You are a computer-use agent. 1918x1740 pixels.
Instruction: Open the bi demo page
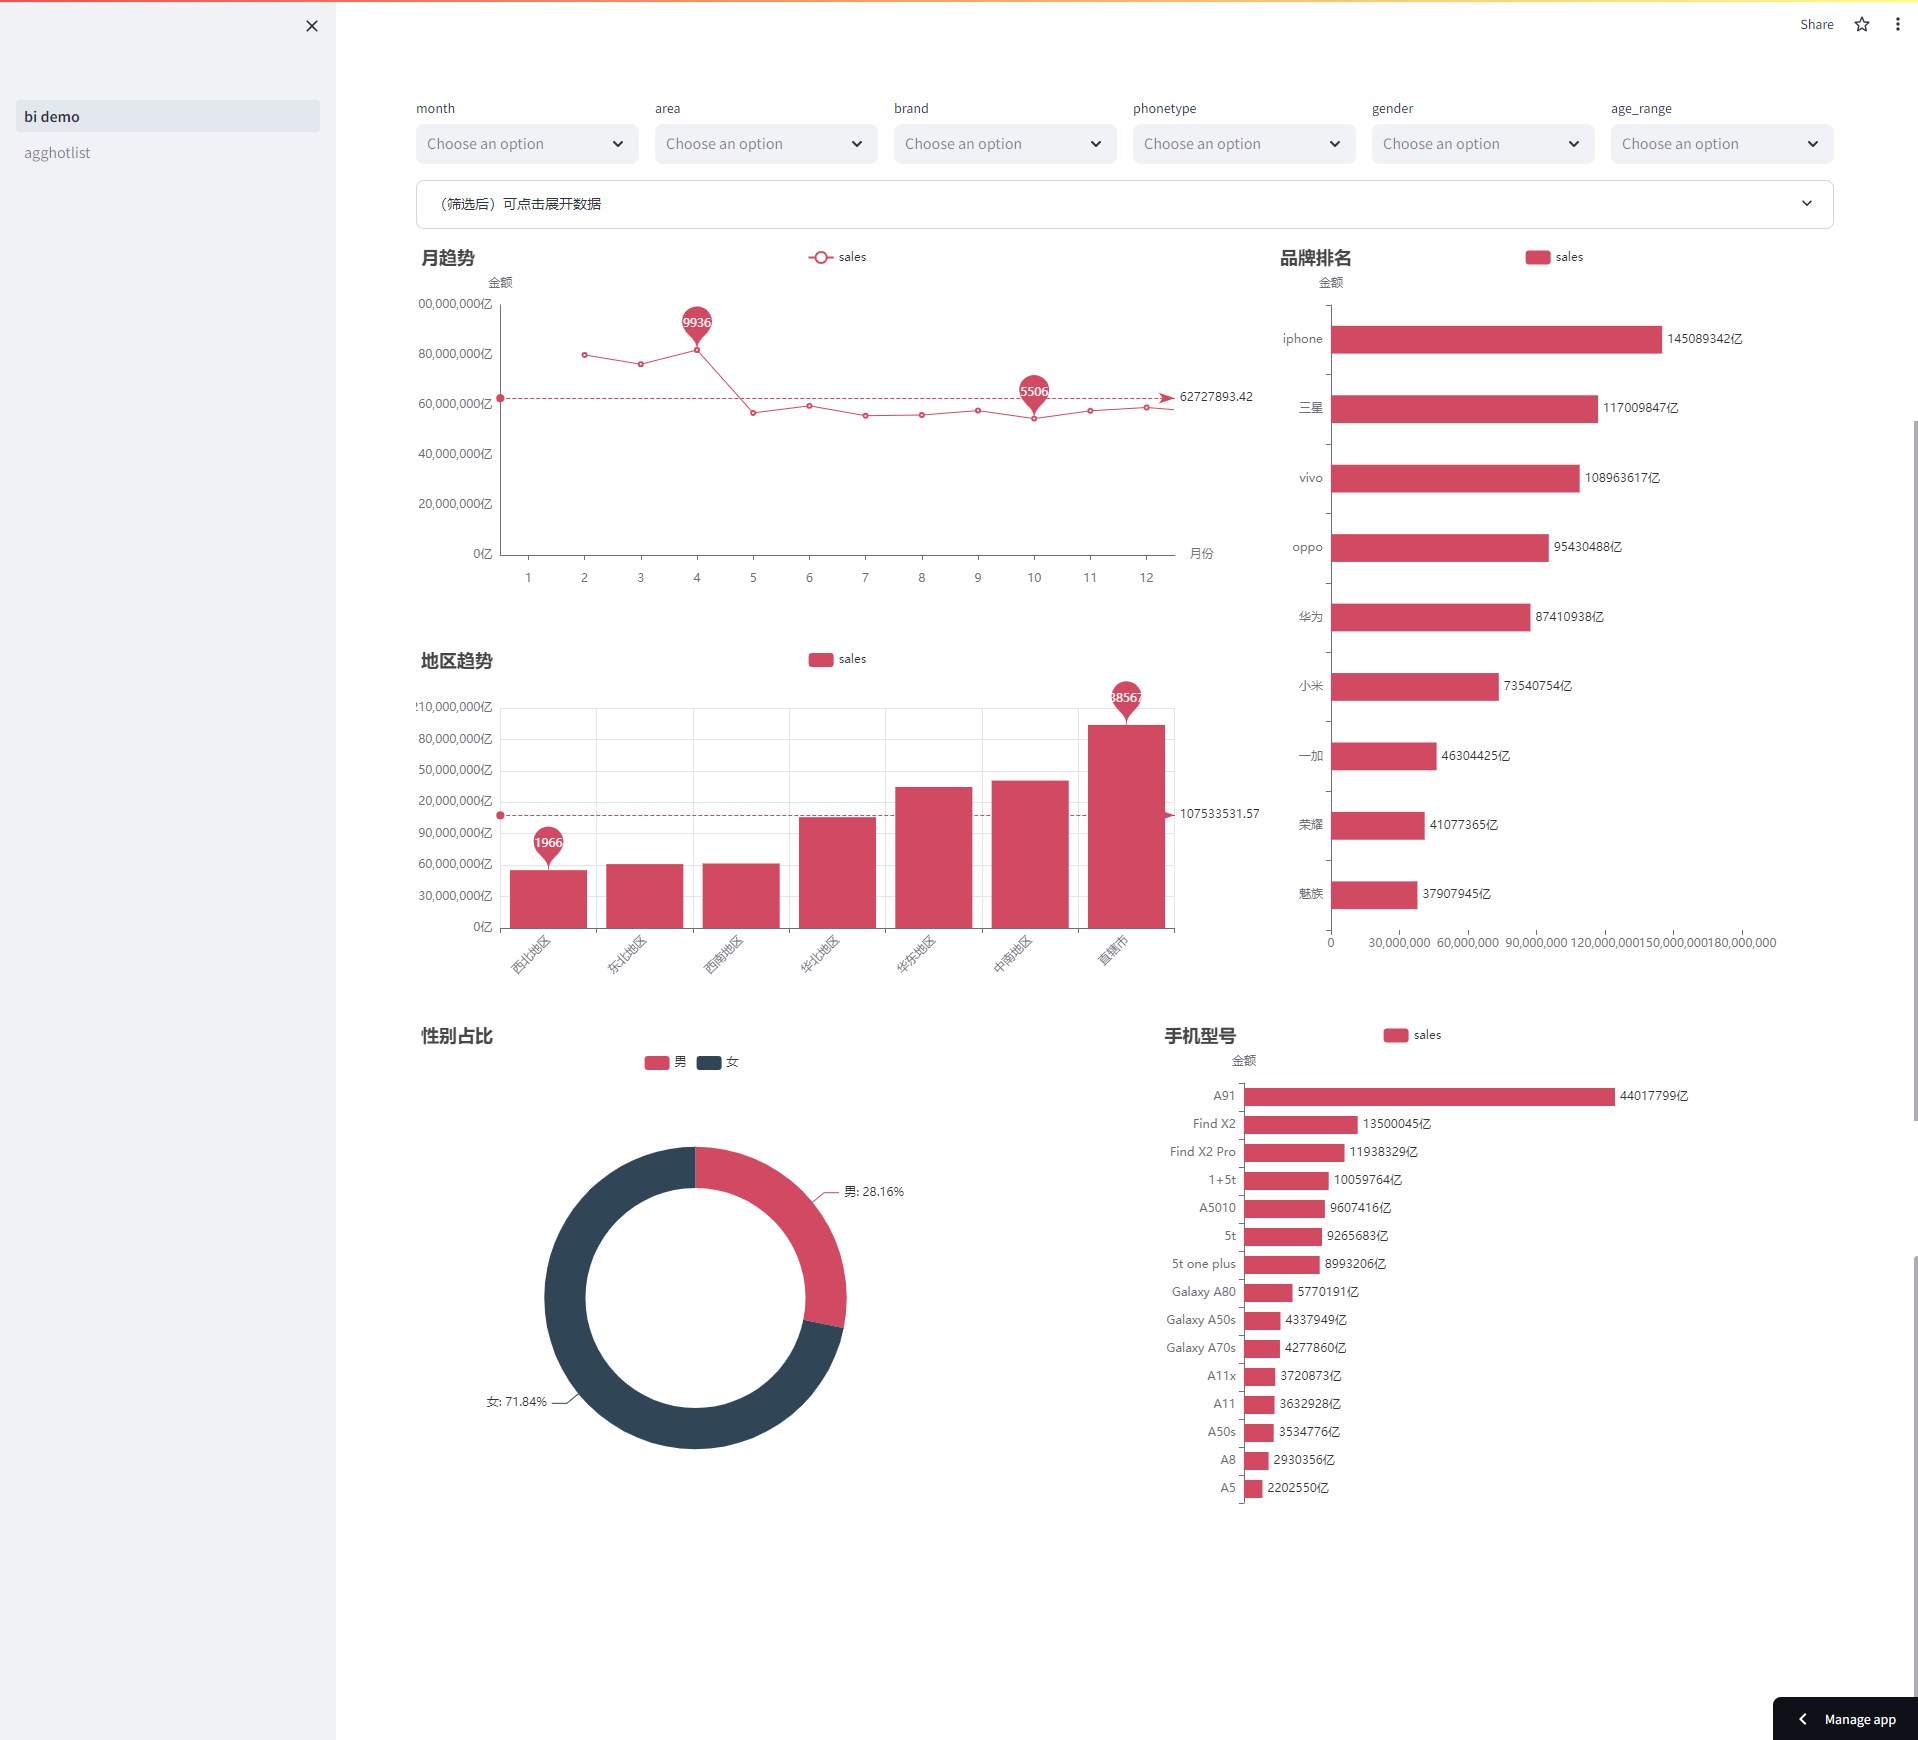coord(168,116)
